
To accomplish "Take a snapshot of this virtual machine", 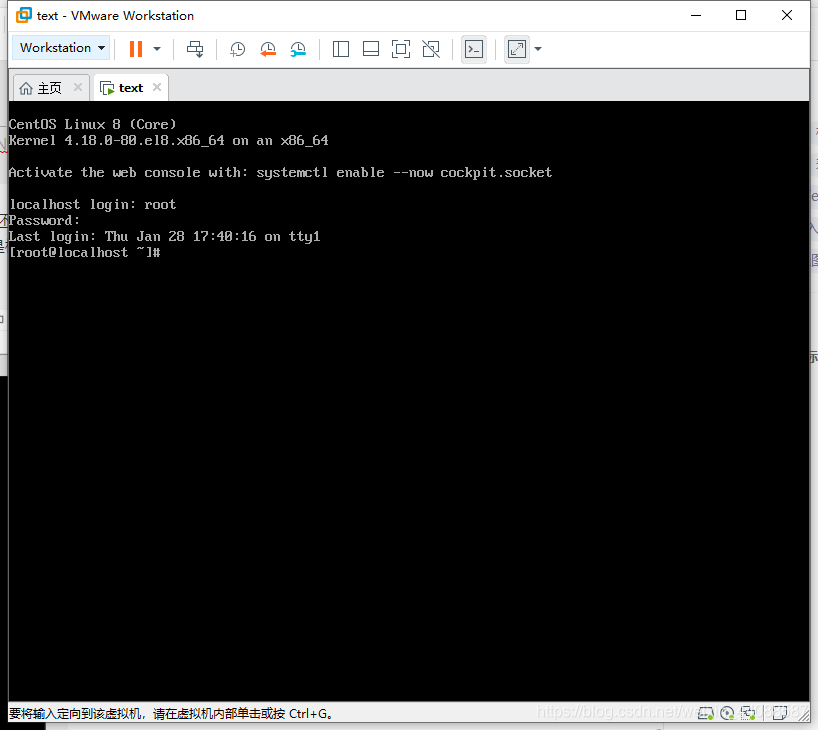I will click(x=237, y=50).
